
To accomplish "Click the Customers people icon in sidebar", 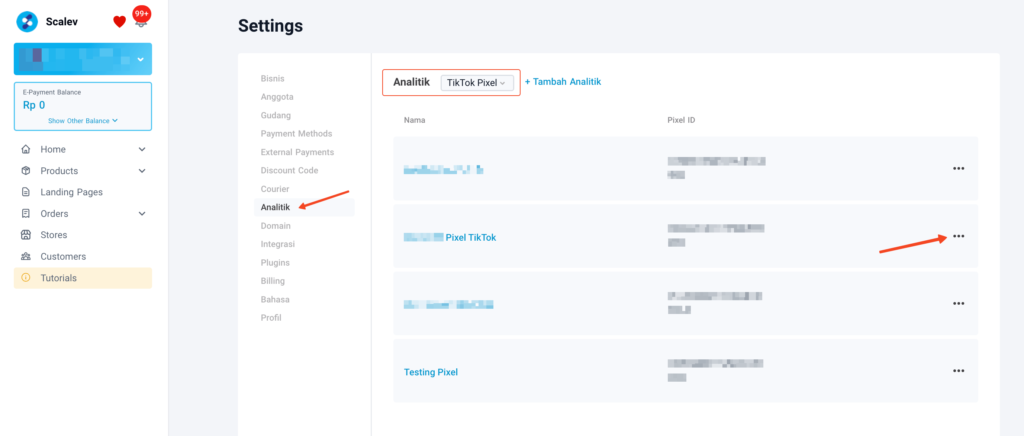I will point(26,257).
